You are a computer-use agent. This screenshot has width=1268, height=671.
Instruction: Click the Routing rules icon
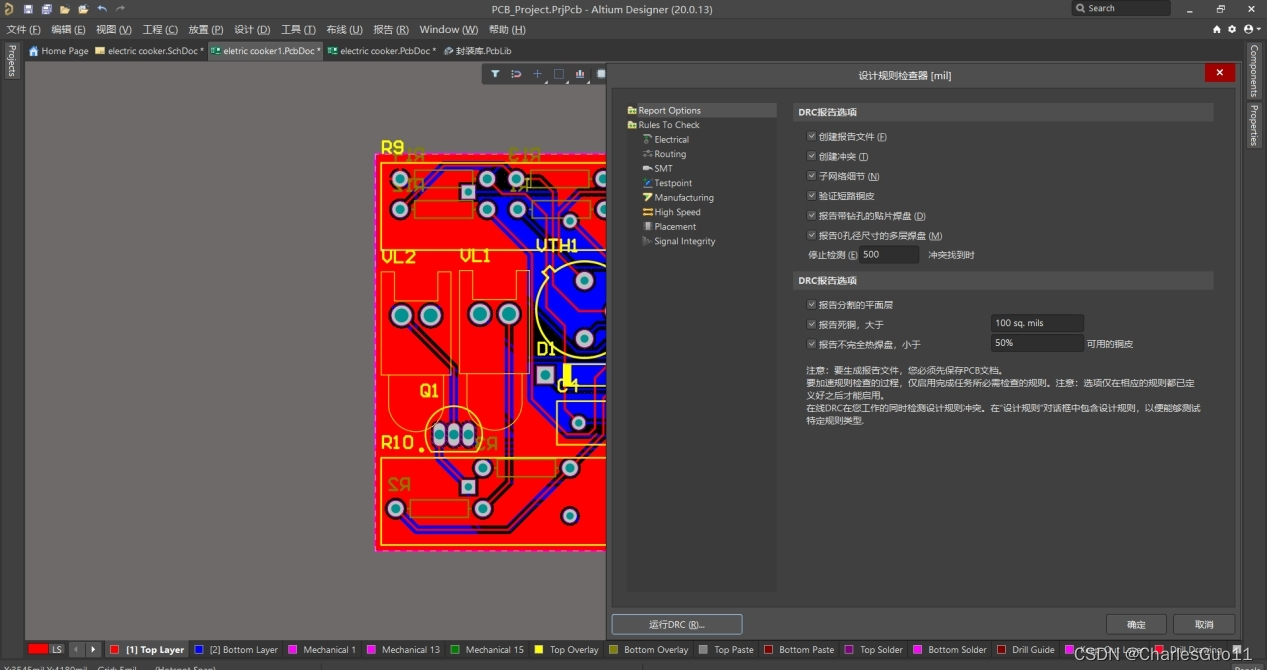point(647,154)
